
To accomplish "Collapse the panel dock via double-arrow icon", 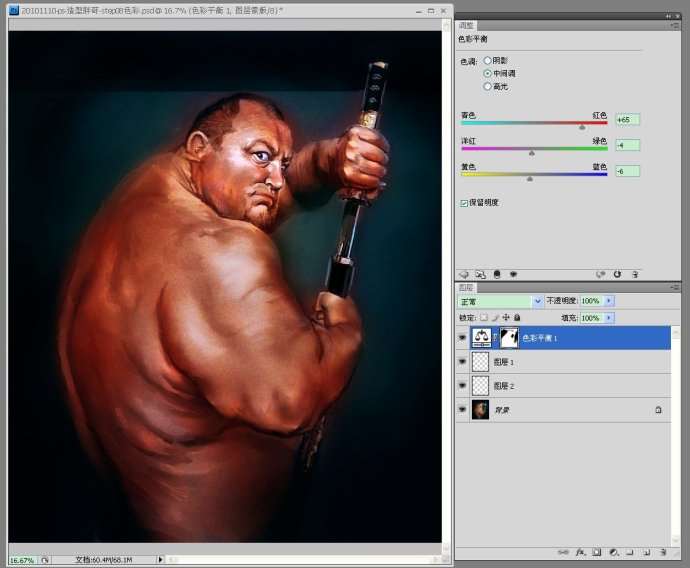I will pos(668,16).
